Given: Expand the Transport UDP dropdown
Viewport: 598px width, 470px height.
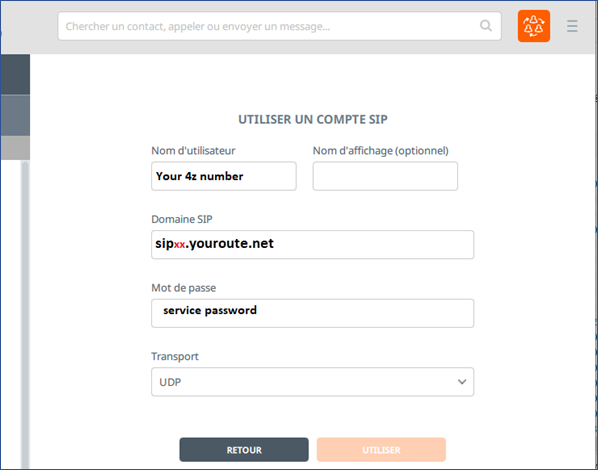Looking at the screenshot, I should click(312, 382).
